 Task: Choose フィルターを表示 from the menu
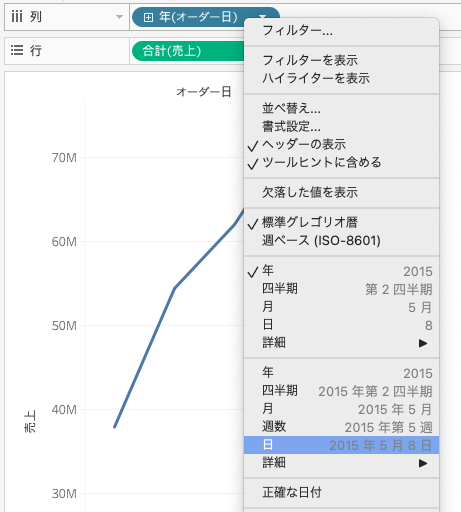click(341, 60)
